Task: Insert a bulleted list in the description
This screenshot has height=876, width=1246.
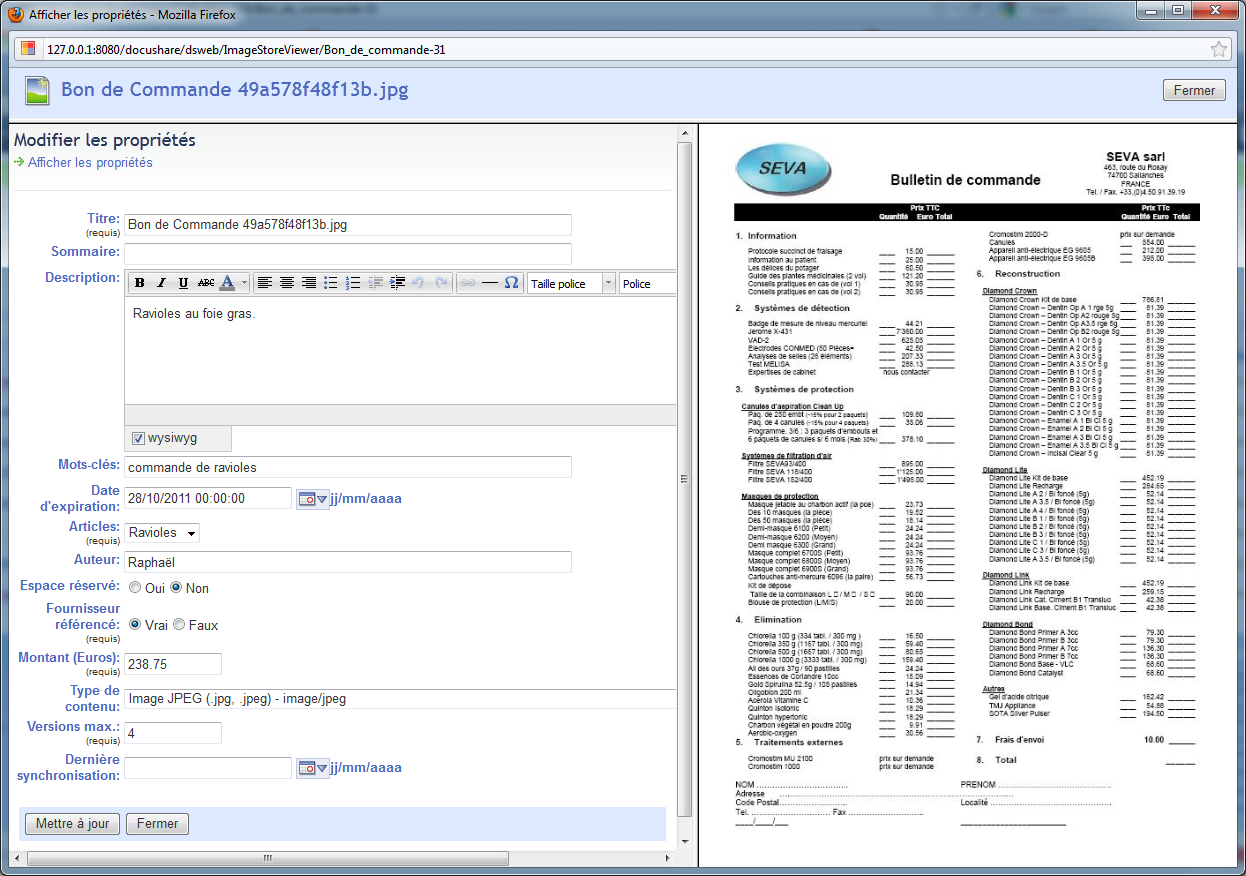Action: click(331, 284)
